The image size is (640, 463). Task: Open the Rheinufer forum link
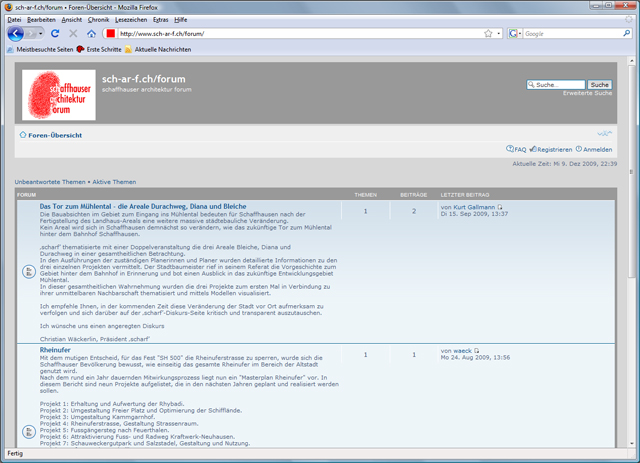click(58, 350)
